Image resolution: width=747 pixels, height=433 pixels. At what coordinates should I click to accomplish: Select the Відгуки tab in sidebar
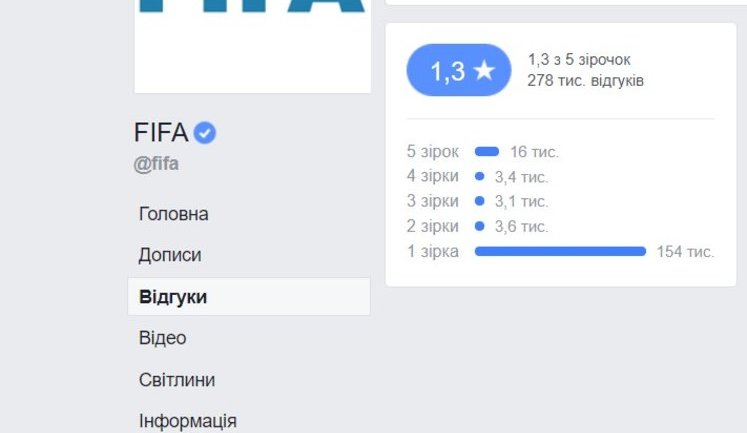pyautogui.click(x=173, y=297)
